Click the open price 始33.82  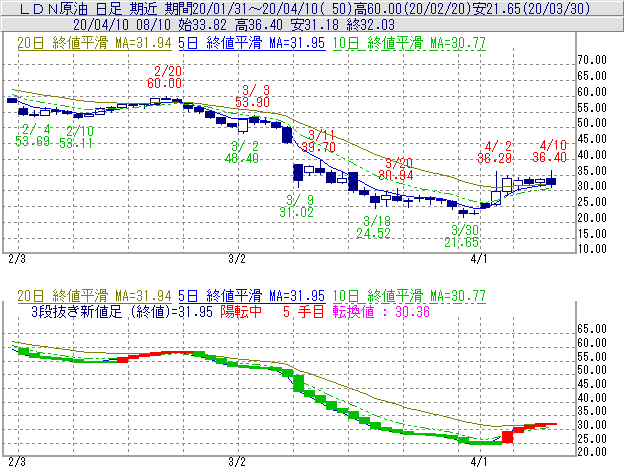click(203, 25)
